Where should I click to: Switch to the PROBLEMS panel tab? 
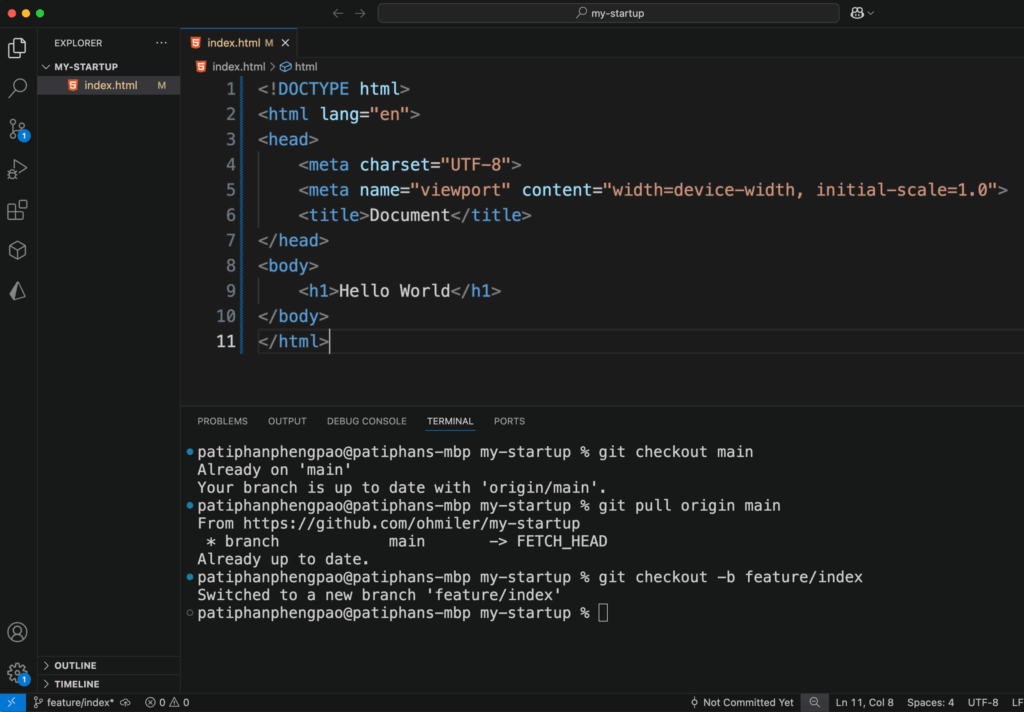(222, 421)
